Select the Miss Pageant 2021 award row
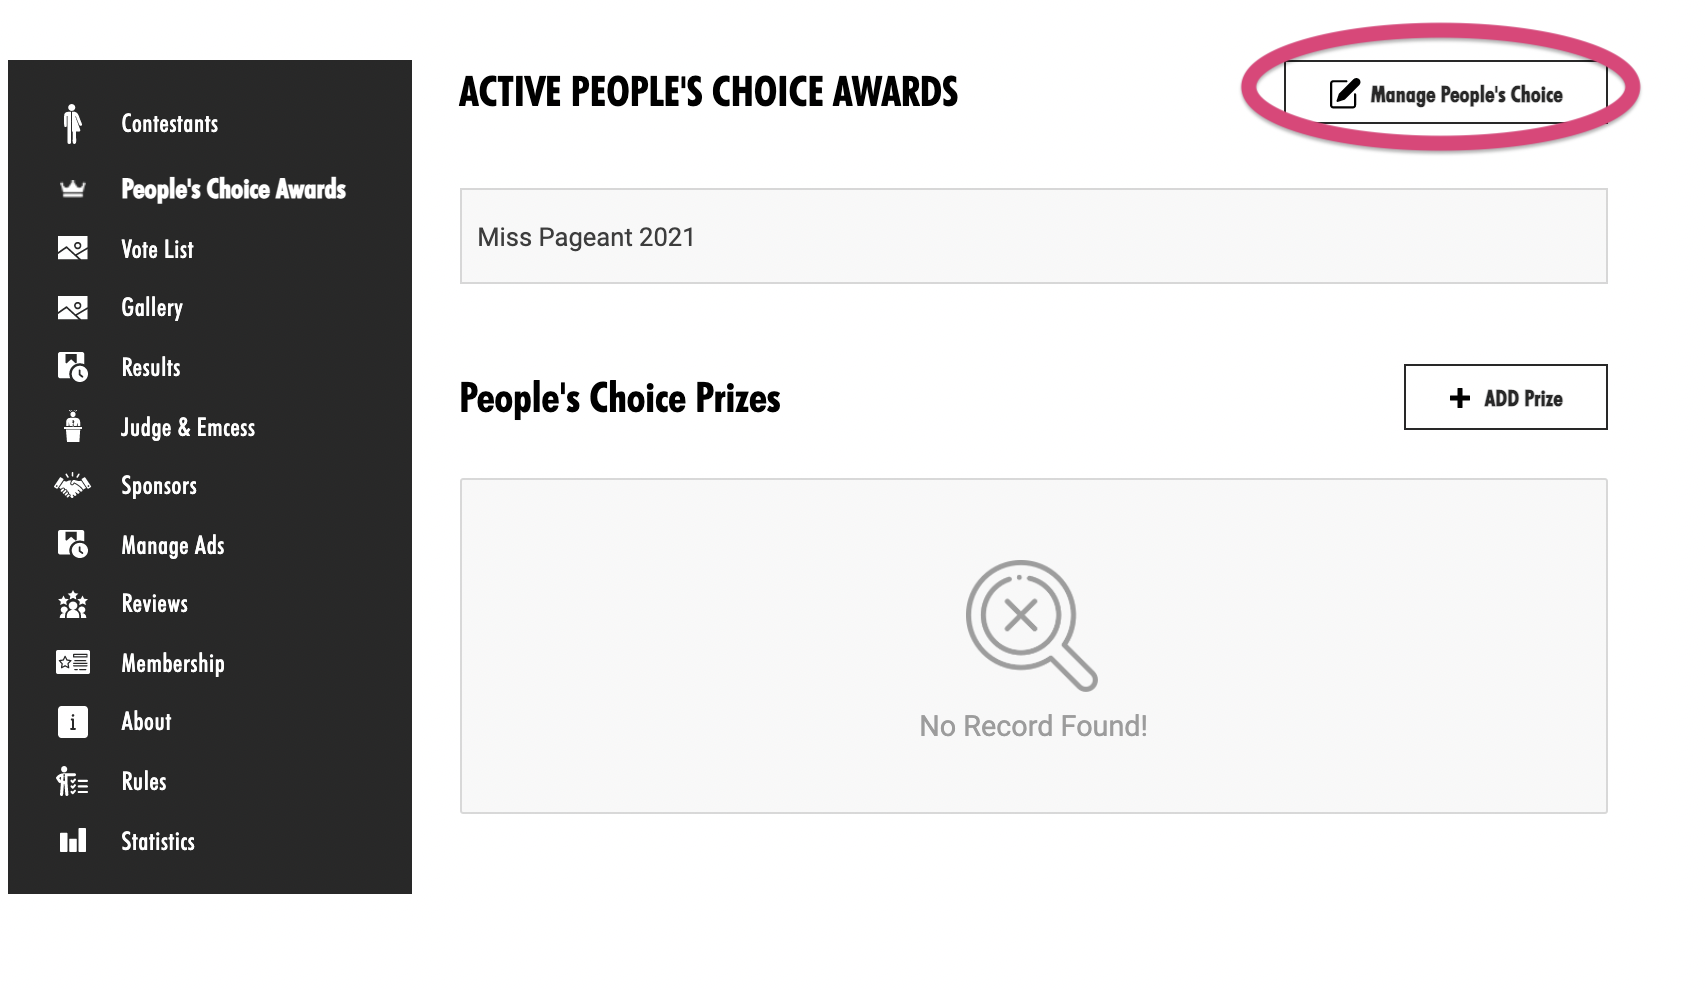Viewport: 1706px width, 990px height. pos(1033,237)
